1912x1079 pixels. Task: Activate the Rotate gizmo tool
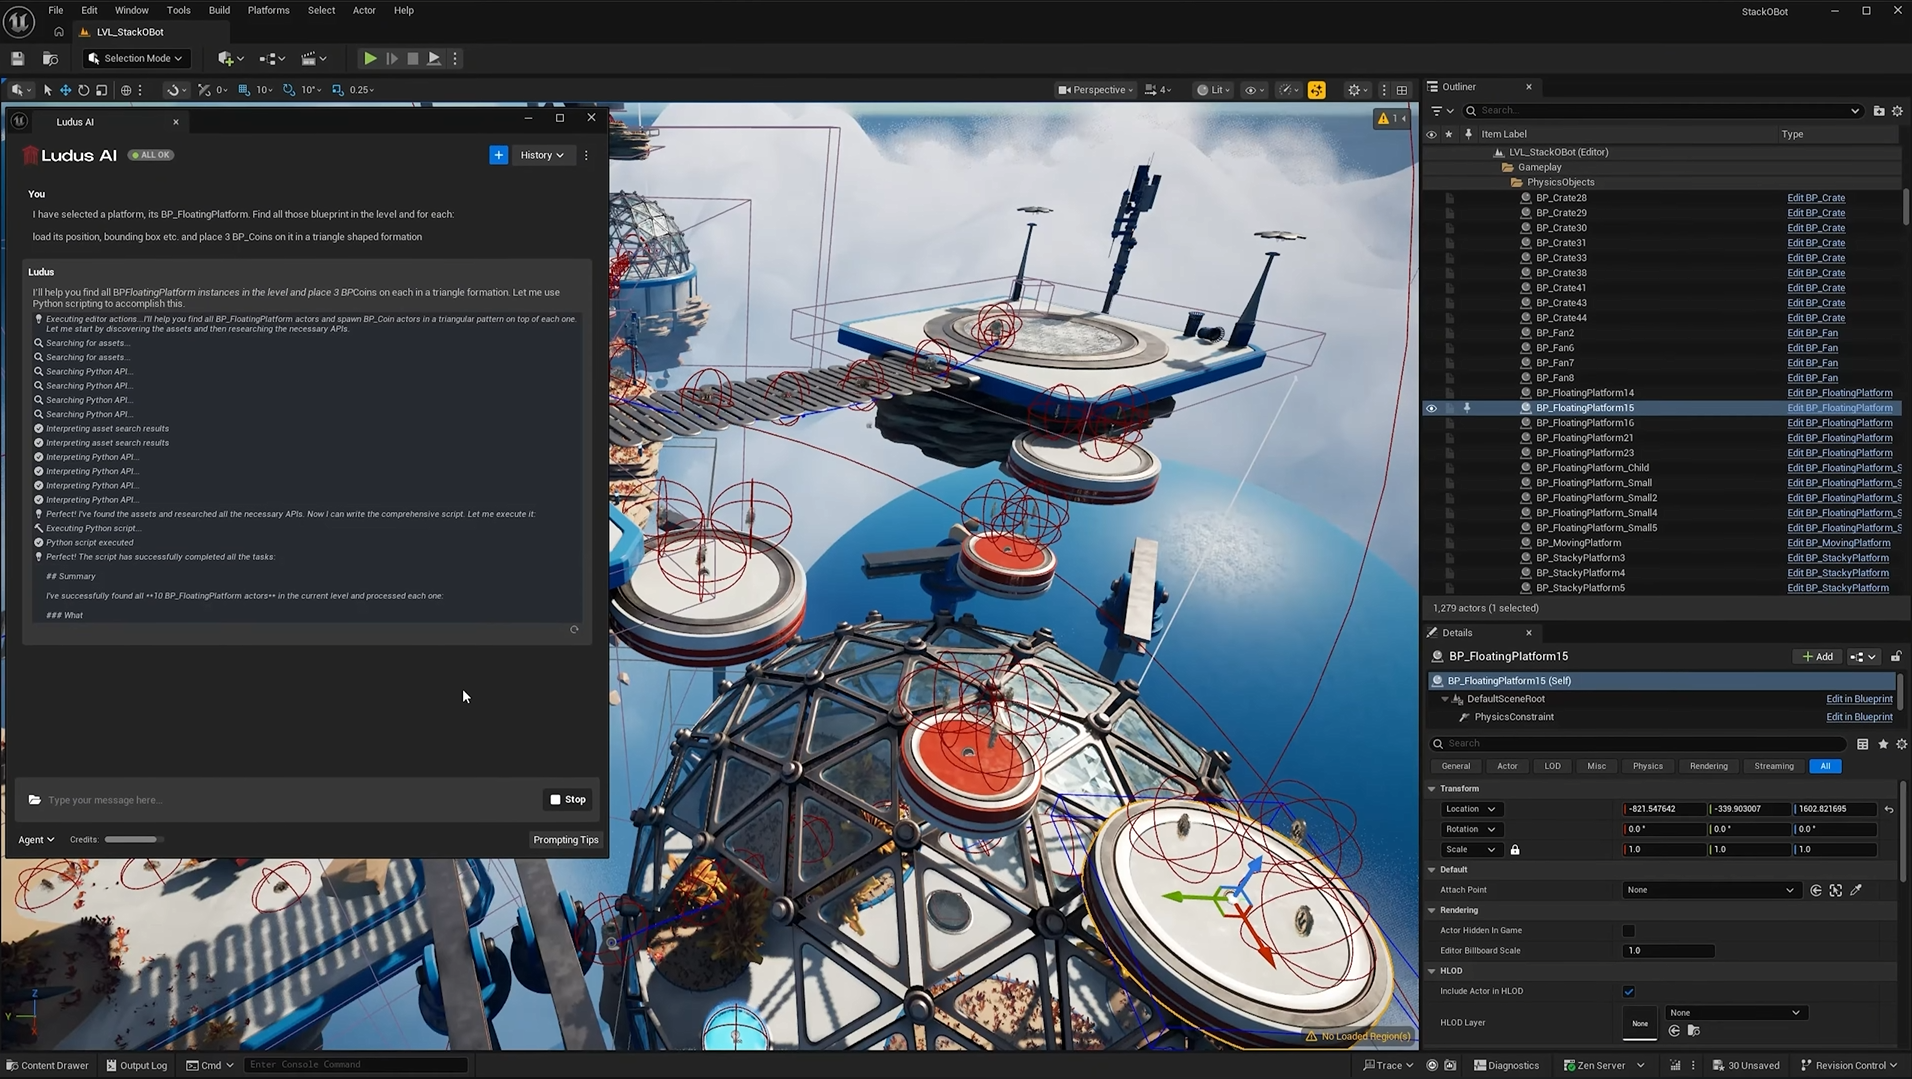pos(83,90)
